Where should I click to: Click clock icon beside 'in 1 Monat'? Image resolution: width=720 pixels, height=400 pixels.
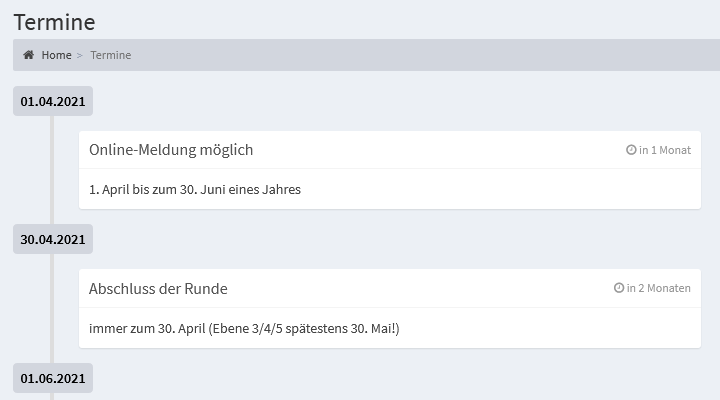(631, 150)
